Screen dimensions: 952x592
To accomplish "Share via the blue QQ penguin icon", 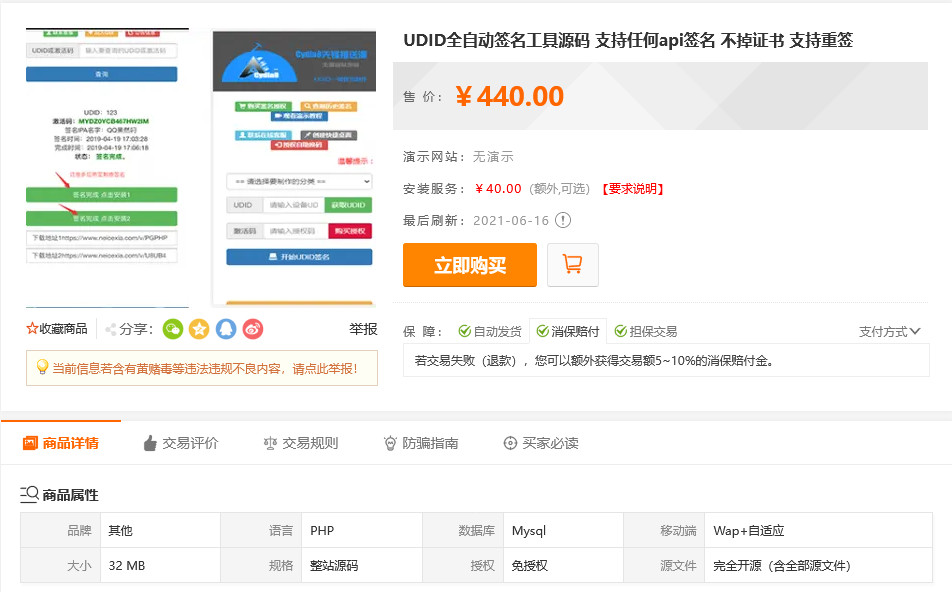I will 226,329.
